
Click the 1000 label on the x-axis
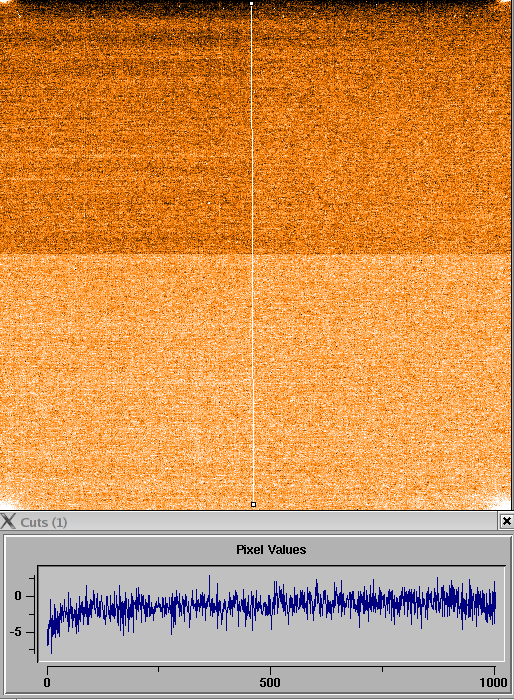click(x=493, y=683)
